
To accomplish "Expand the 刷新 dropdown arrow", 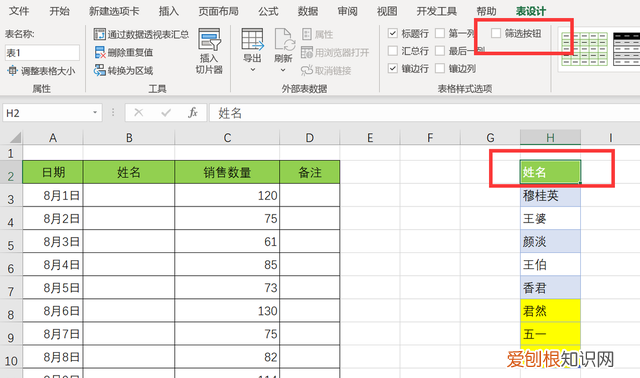I will point(283,70).
